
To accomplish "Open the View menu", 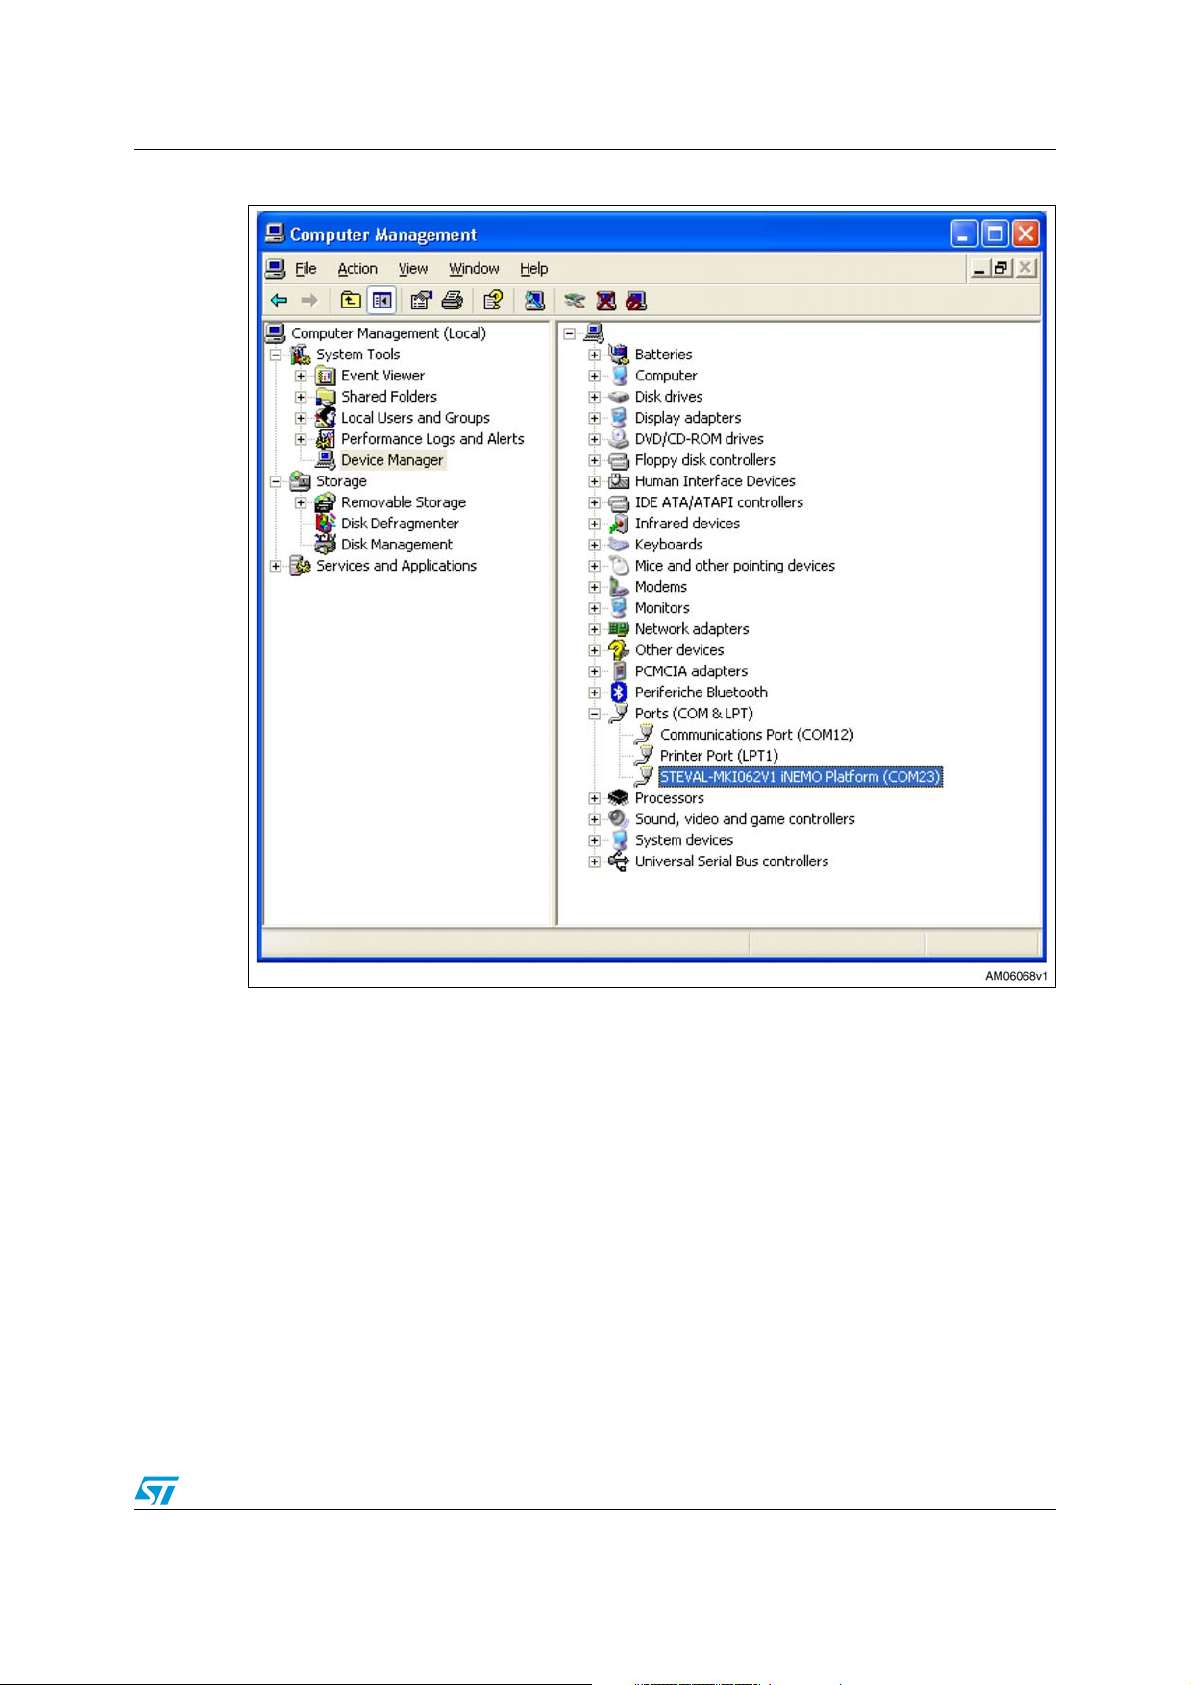I will coord(413,269).
